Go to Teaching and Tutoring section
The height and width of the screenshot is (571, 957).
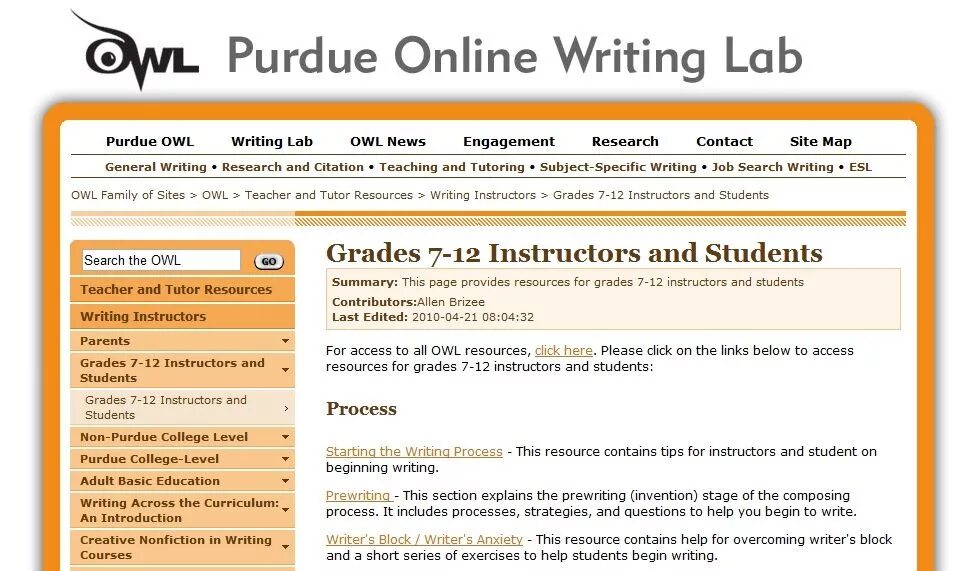(x=452, y=167)
